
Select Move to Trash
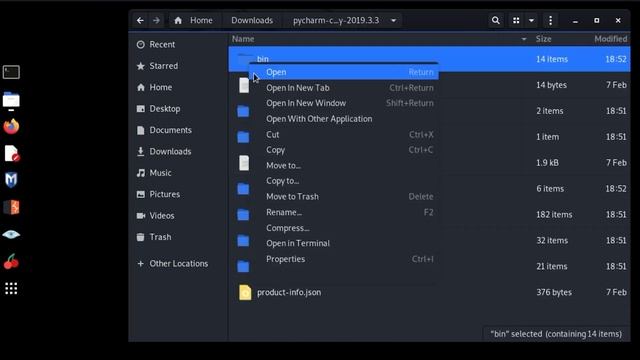pyautogui.click(x=344, y=197)
